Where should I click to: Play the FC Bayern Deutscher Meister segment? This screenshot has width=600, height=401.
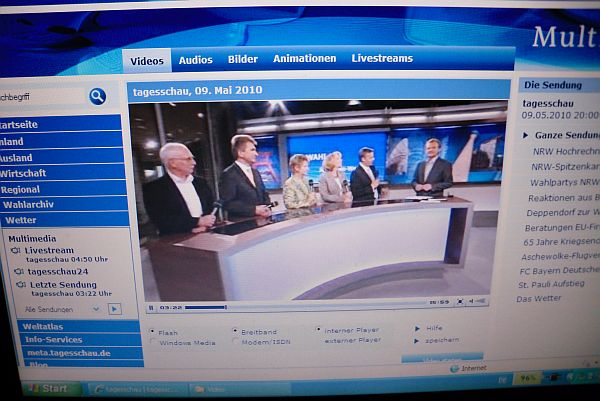(x=559, y=271)
